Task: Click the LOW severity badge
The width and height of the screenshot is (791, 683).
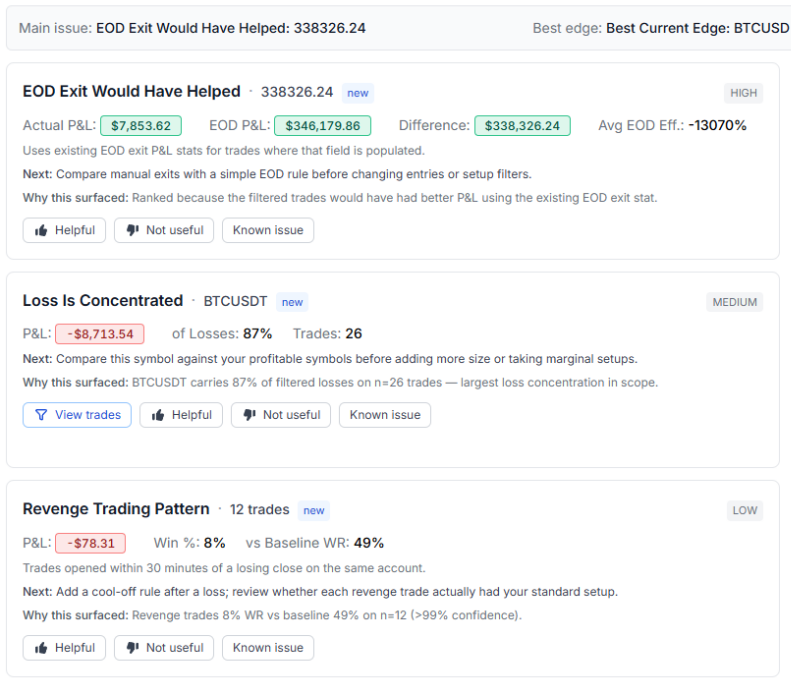Action: pos(745,510)
